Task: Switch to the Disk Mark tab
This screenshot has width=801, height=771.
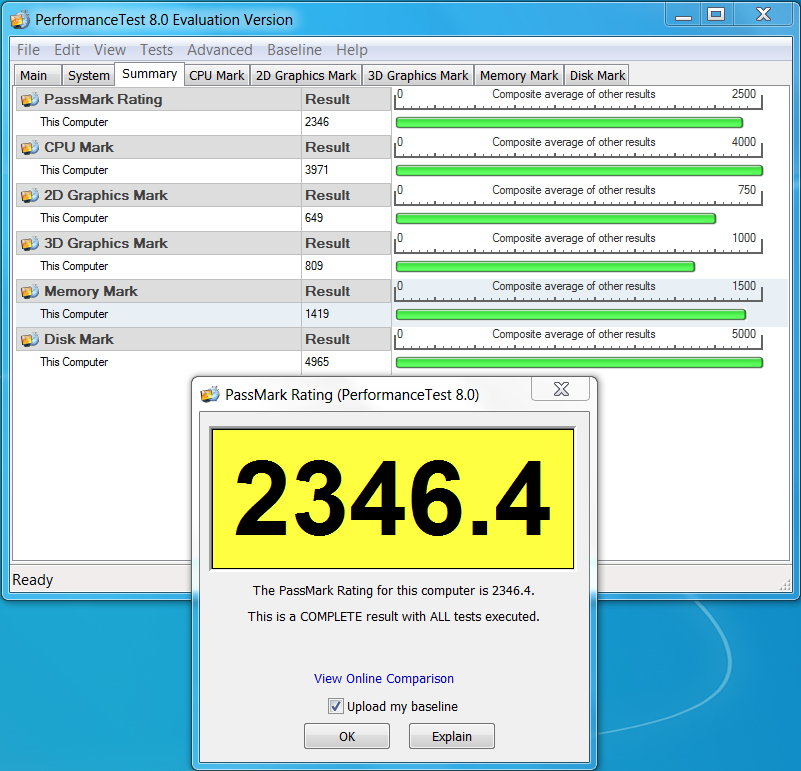Action: tap(597, 75)
